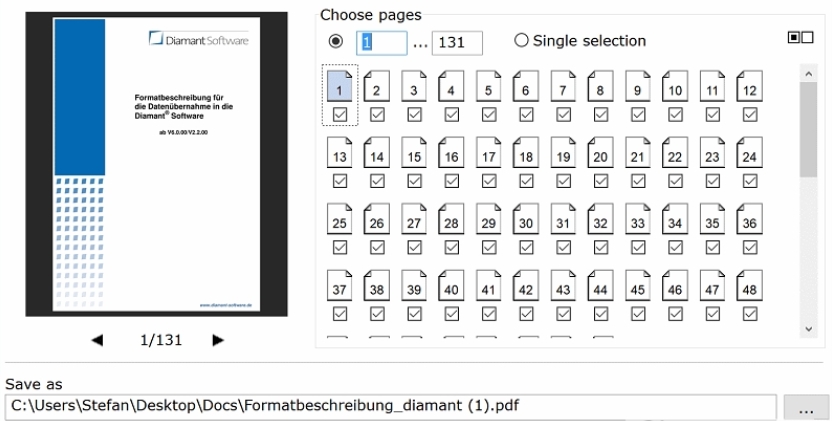The height and width of the screenshot is (421, 832).
Task: Click the page 48 icon
Action: [x=750, y=285]
